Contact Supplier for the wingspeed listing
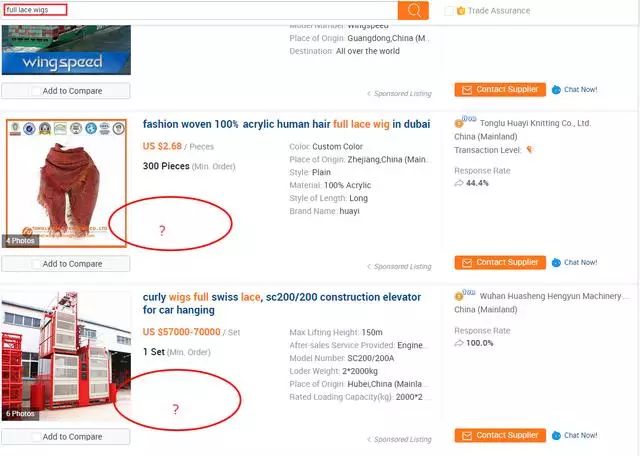Image resolution: width=640 pixels, height=456 pixels. (x=500, y=89)
